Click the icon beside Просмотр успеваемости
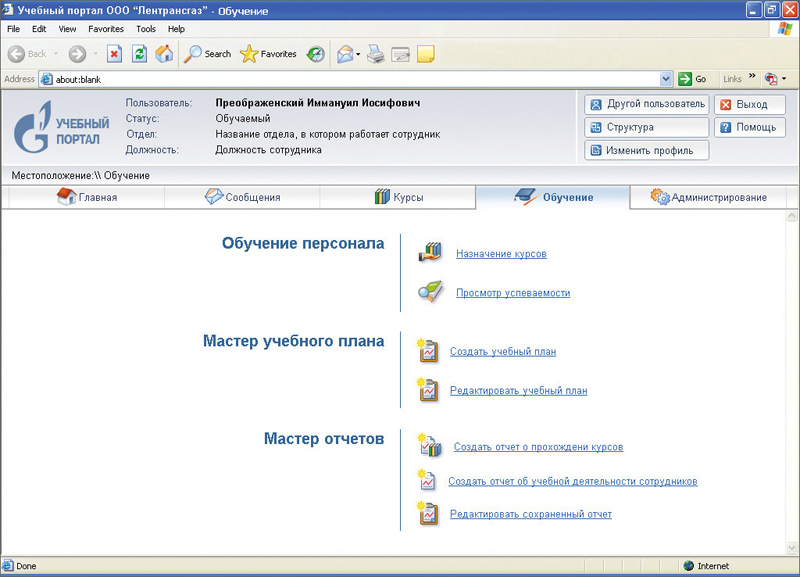This screenshot has height=577, width=800. (x=429, y=292)
